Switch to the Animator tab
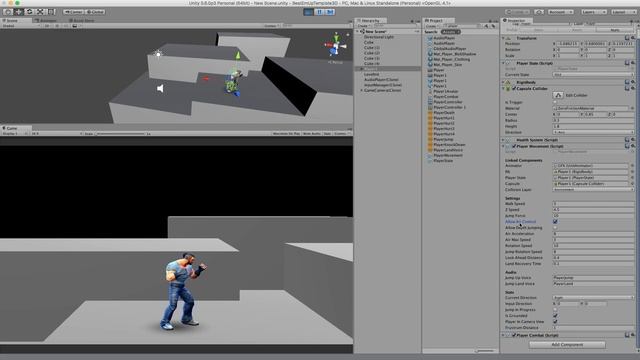This screenshot has height=360, width=640. click(47, 20)
